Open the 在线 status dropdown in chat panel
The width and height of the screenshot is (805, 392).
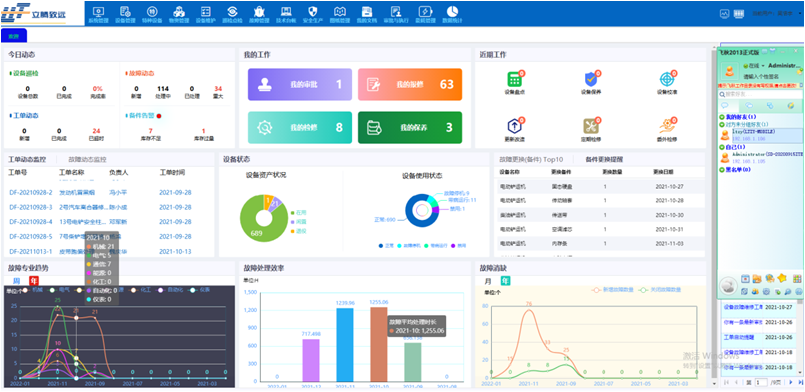[x=754, y=66]
